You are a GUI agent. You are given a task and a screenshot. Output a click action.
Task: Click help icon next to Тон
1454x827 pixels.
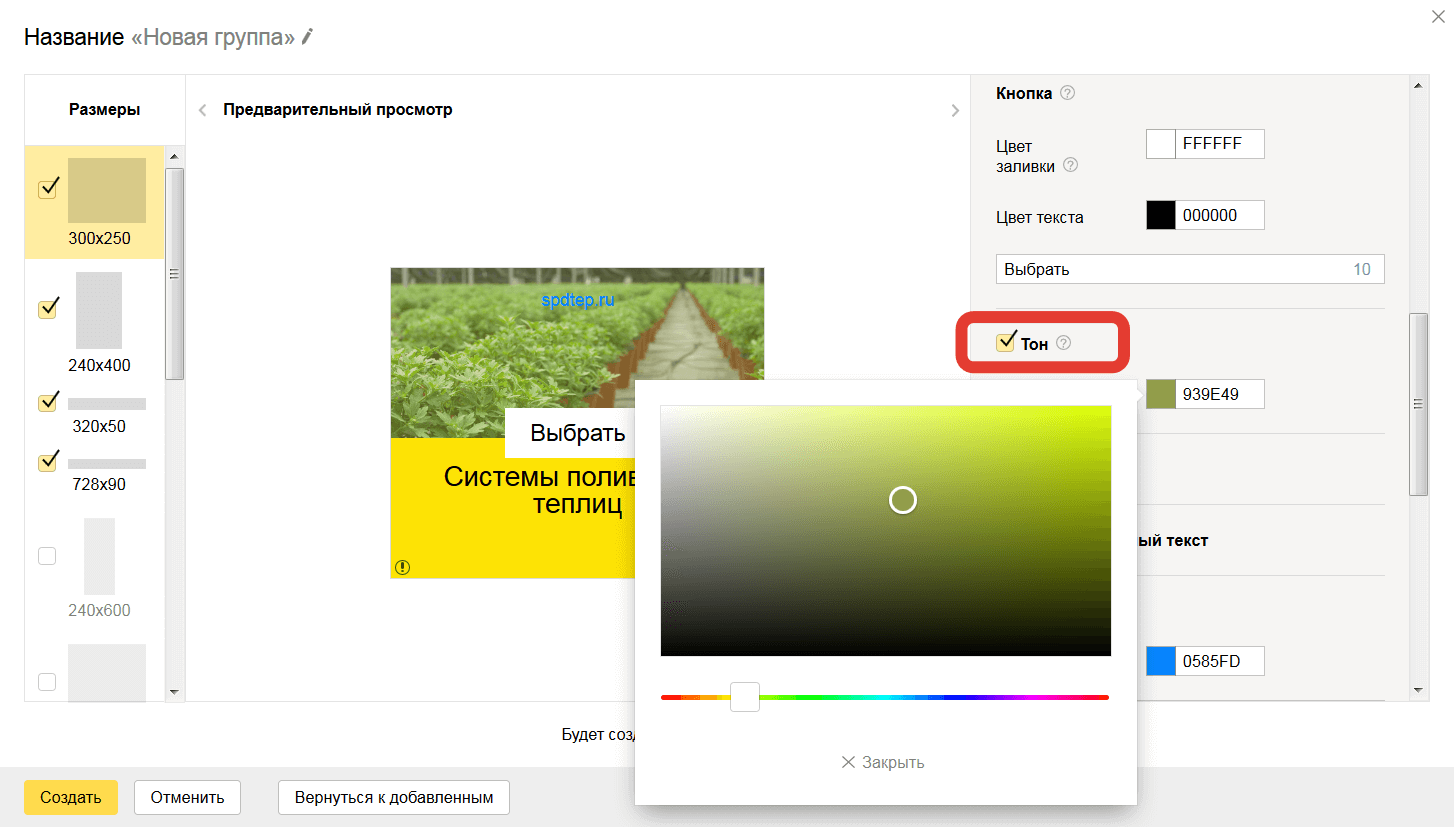pos(1063,343)
